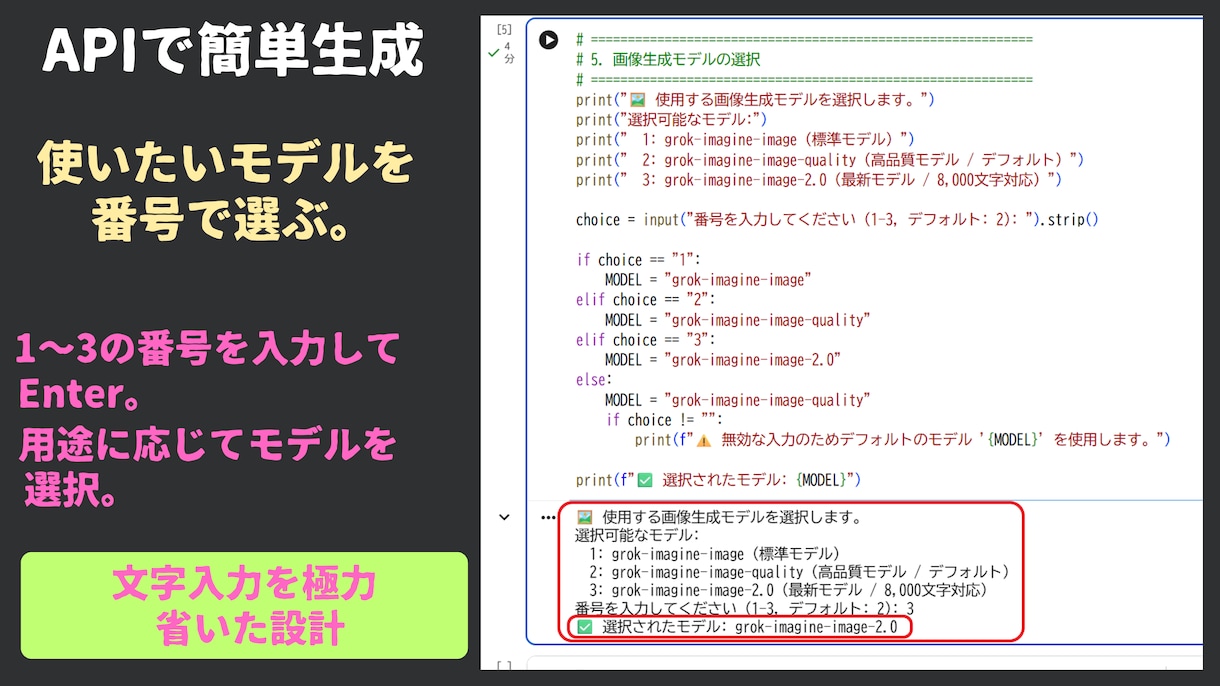Click the 'else:' code line
The image size is (1220, 686).
pyautogui.click(x=594, y=380)
